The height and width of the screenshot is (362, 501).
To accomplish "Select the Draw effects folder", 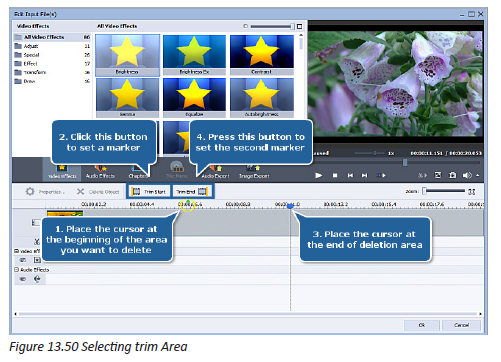I will pyautogui.click(x=52, y=81).
